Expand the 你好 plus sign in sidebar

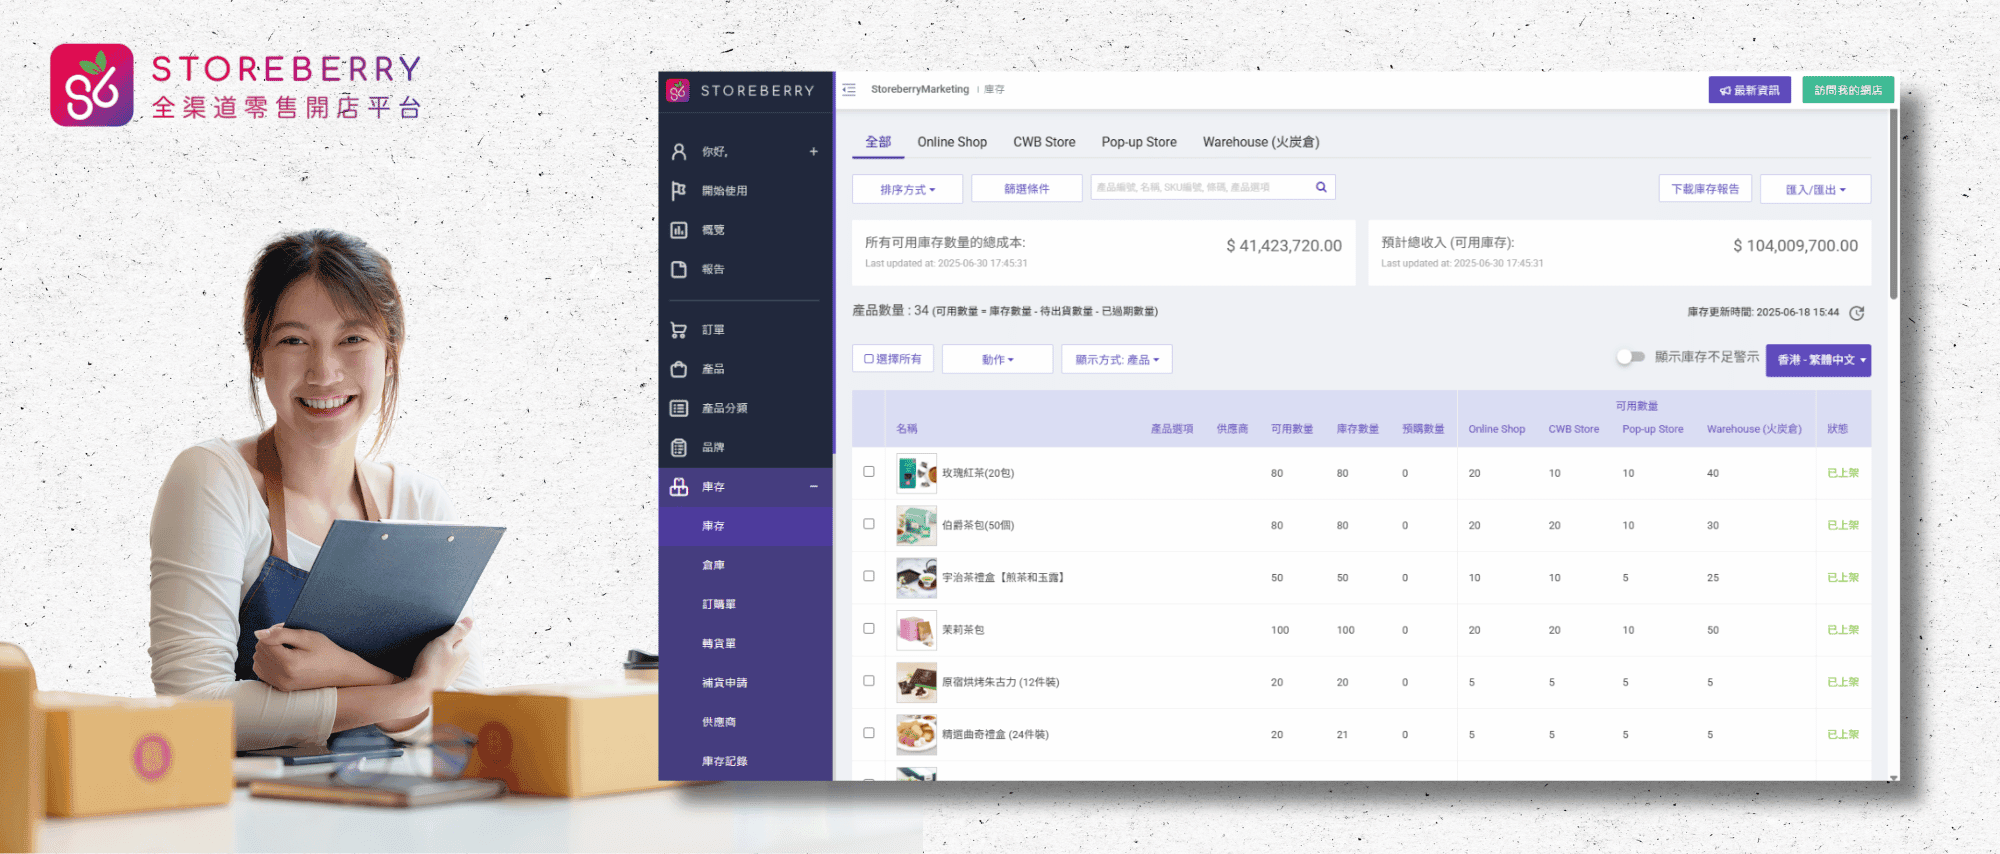pyautogui.click(x=814, y=151)
